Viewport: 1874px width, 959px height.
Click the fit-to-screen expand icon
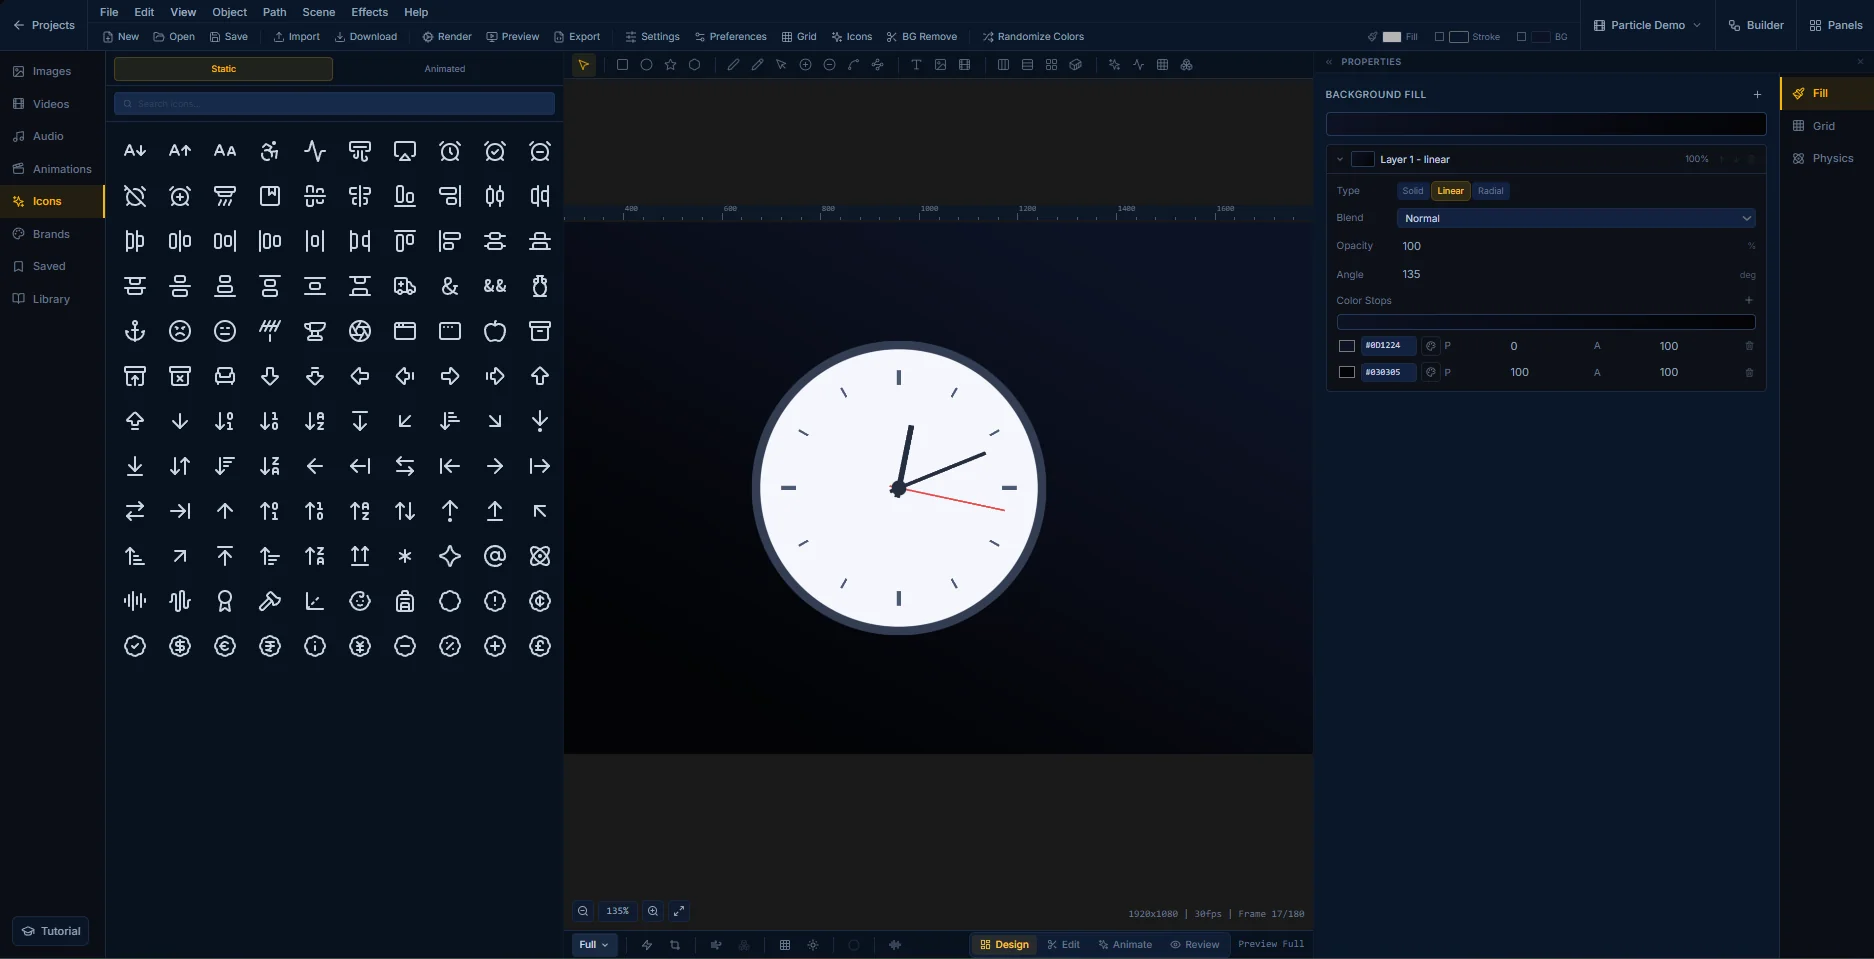coord(679,911)
